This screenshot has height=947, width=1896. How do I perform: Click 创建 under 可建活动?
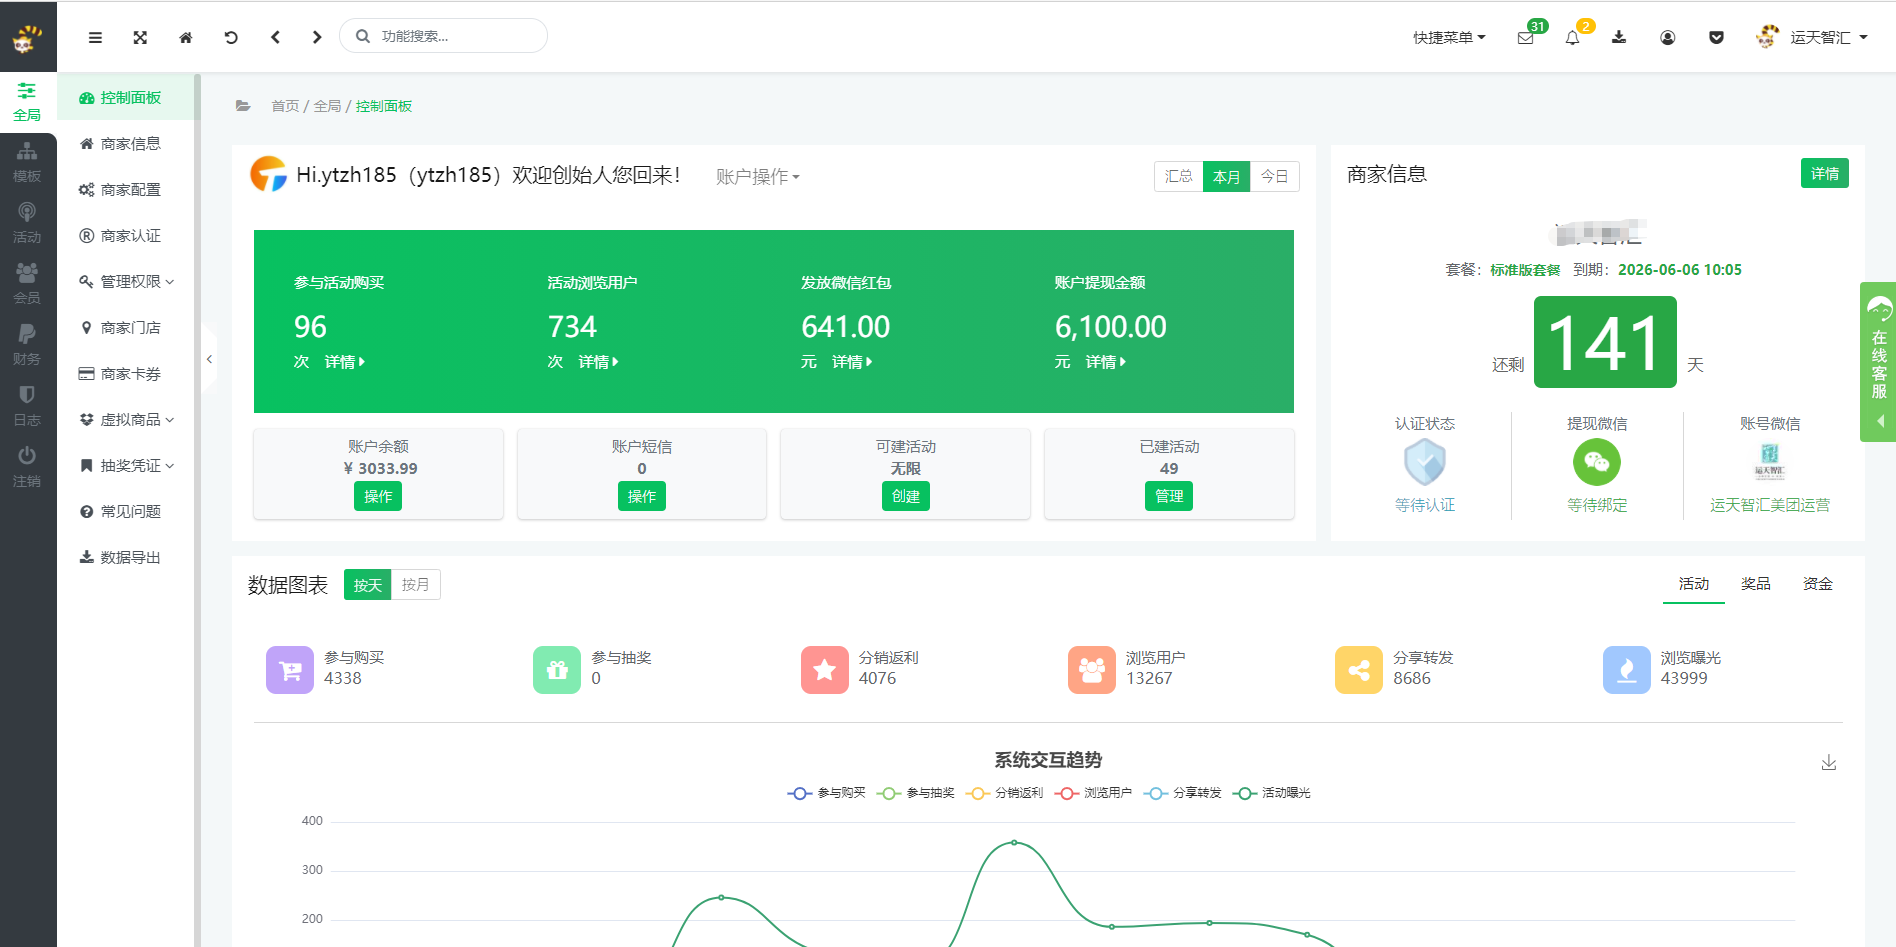point(905,496)
